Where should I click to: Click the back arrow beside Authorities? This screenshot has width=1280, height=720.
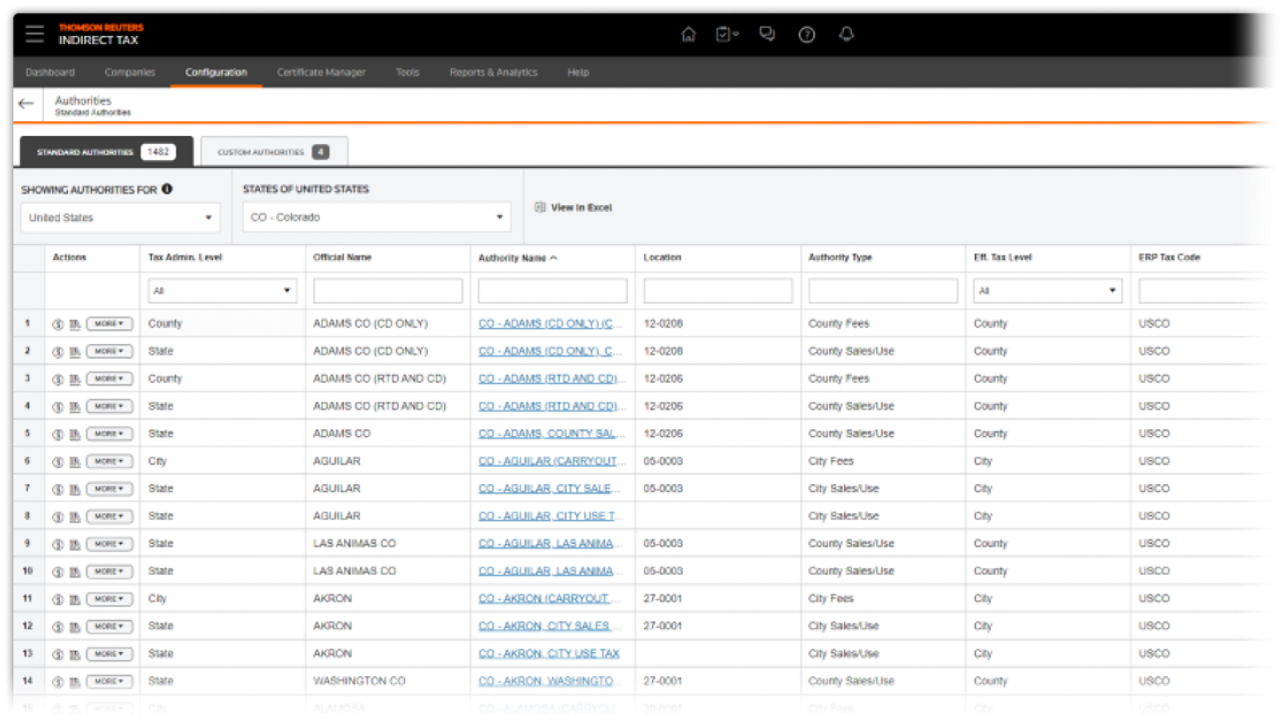[26, 104]
